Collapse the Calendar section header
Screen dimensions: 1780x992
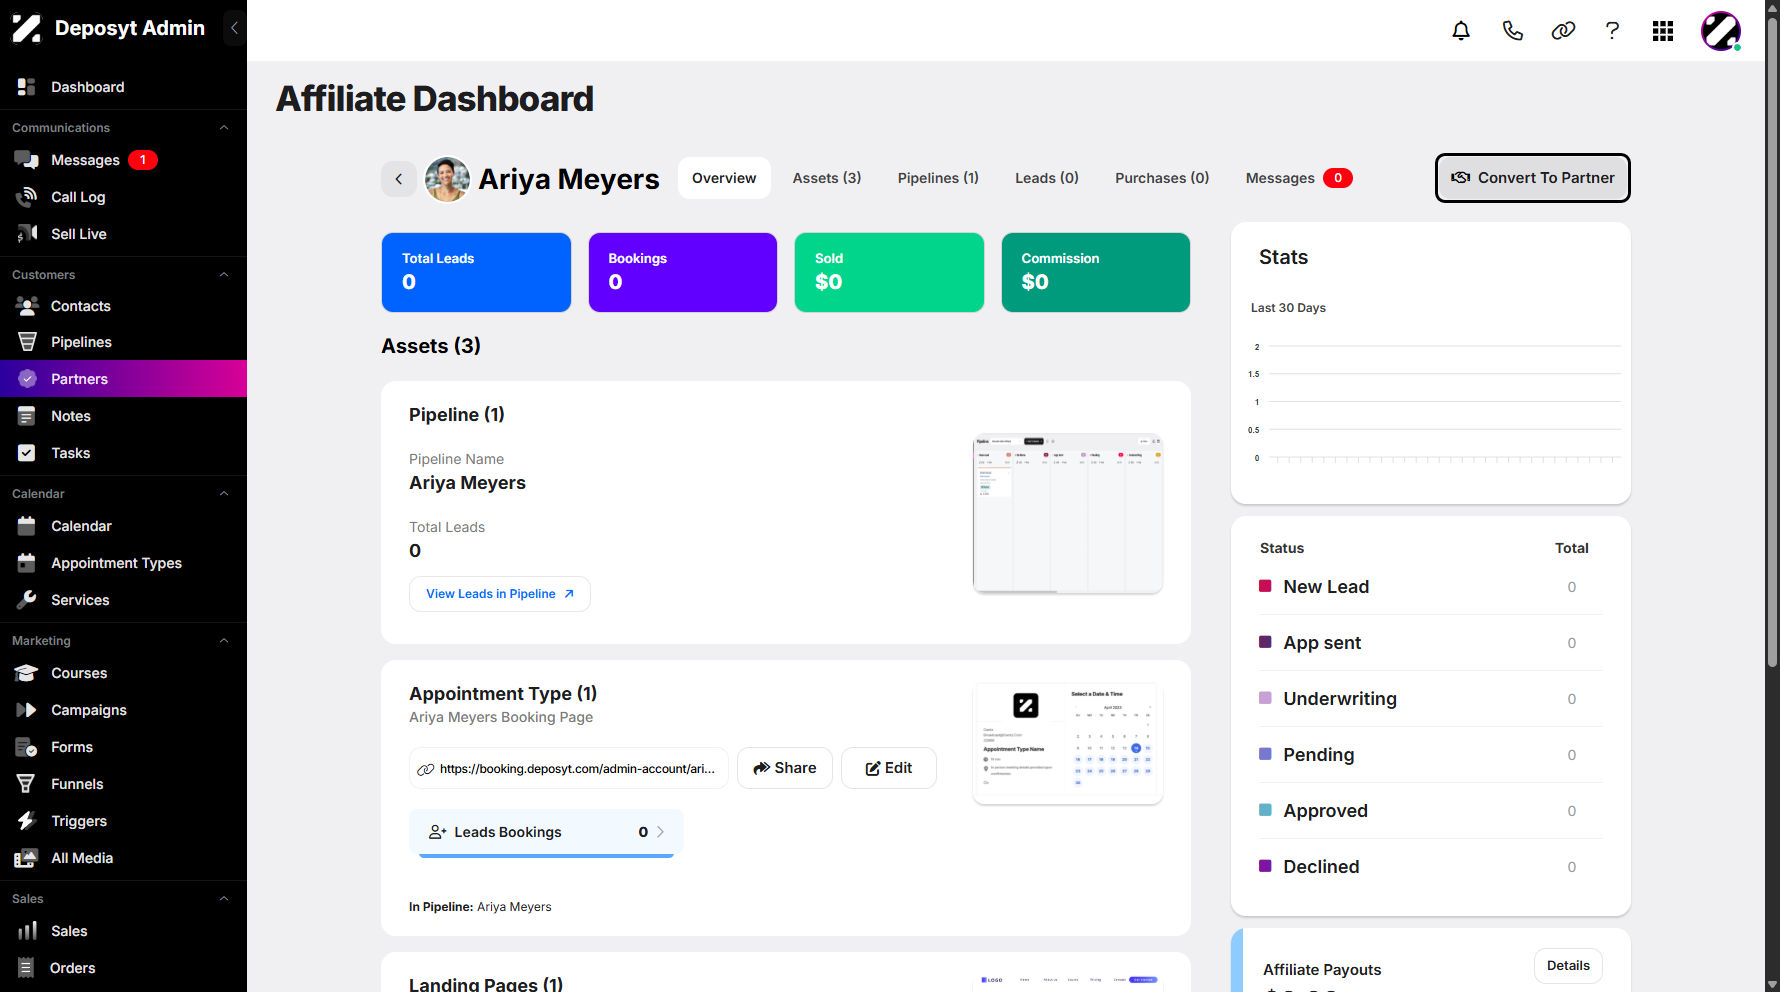[224, 494]
